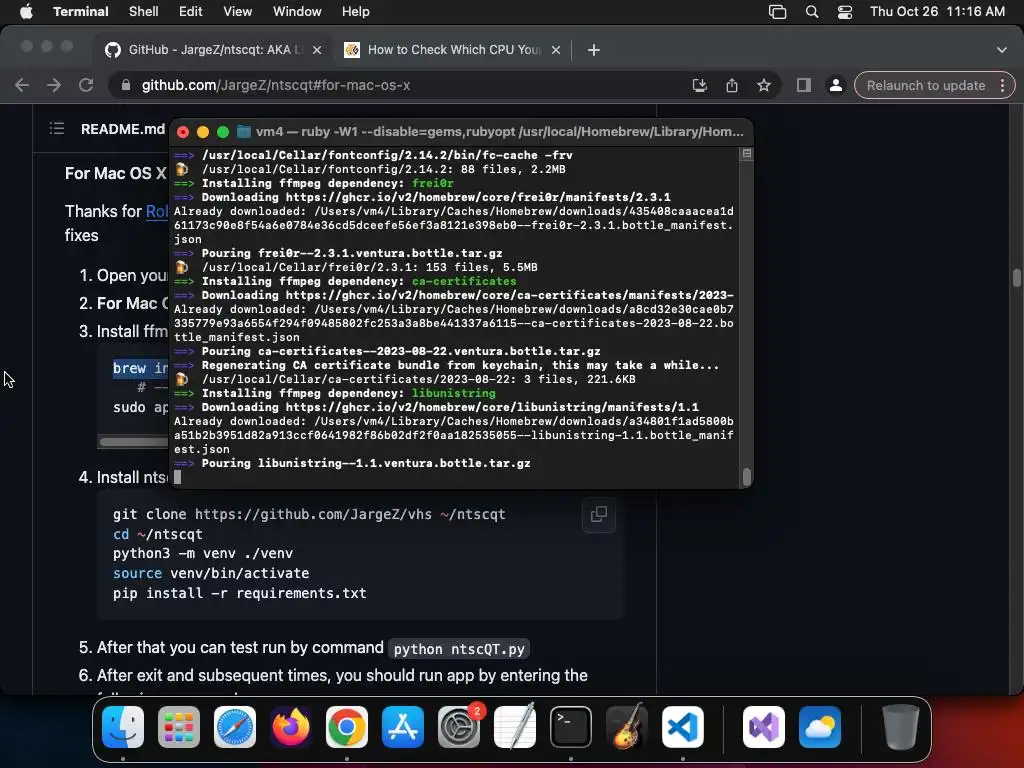Click the README.md heading
The image size is (1024, 768).
click(123, 129)
